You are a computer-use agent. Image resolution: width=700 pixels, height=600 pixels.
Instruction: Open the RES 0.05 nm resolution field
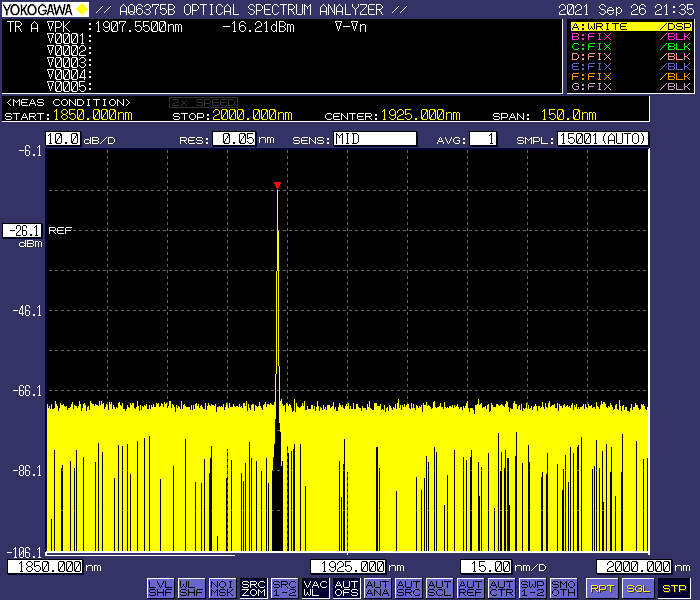pyautogui.click(x=232, y=139)
